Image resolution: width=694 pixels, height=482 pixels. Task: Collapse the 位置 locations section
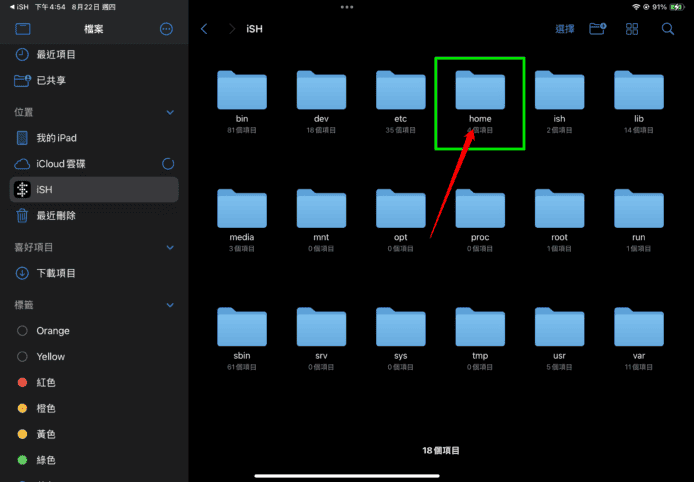point(169,112)
